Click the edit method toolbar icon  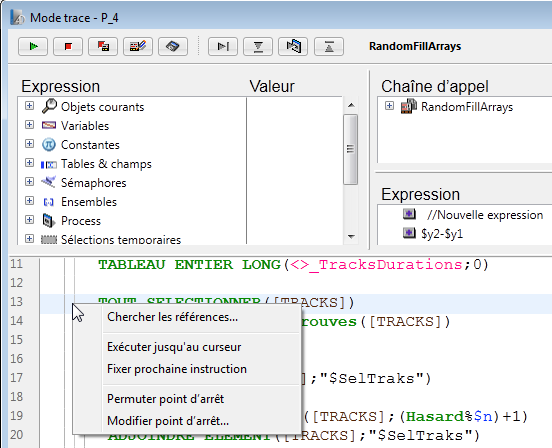click(x=138, y=46)
